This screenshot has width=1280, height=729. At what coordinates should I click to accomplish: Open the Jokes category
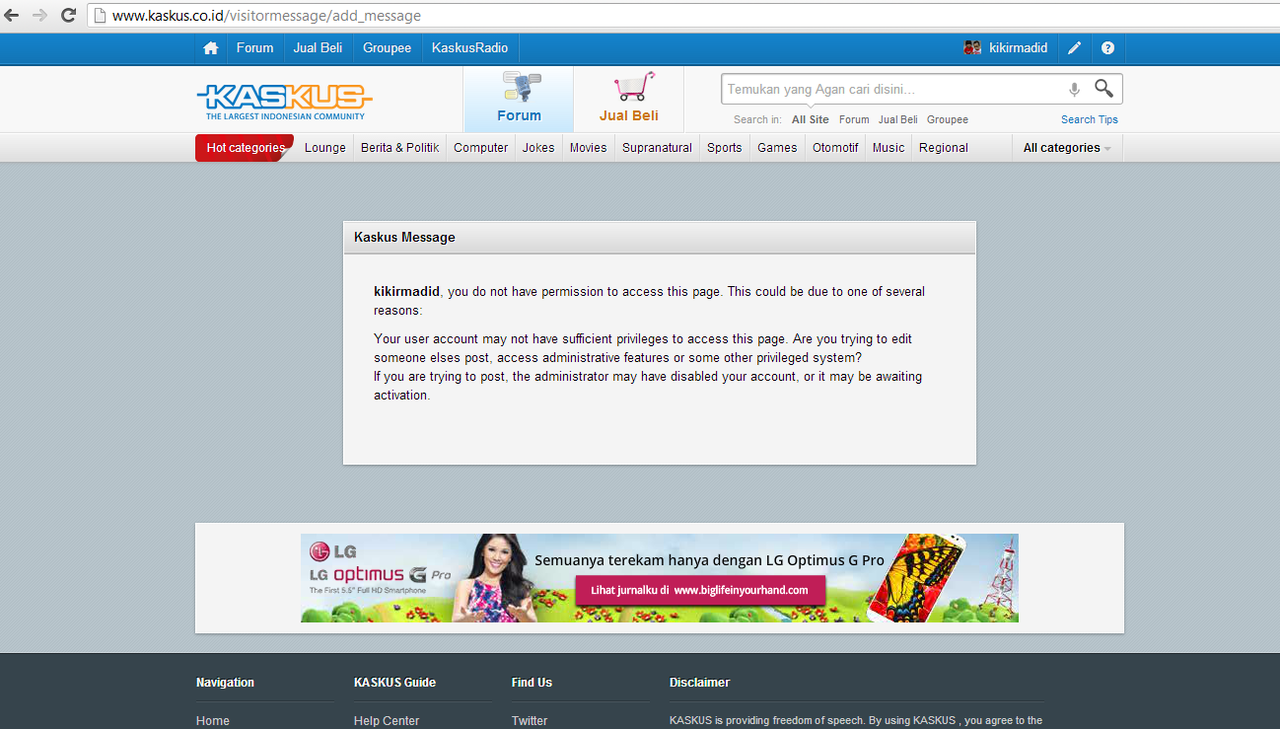point(538,148)
